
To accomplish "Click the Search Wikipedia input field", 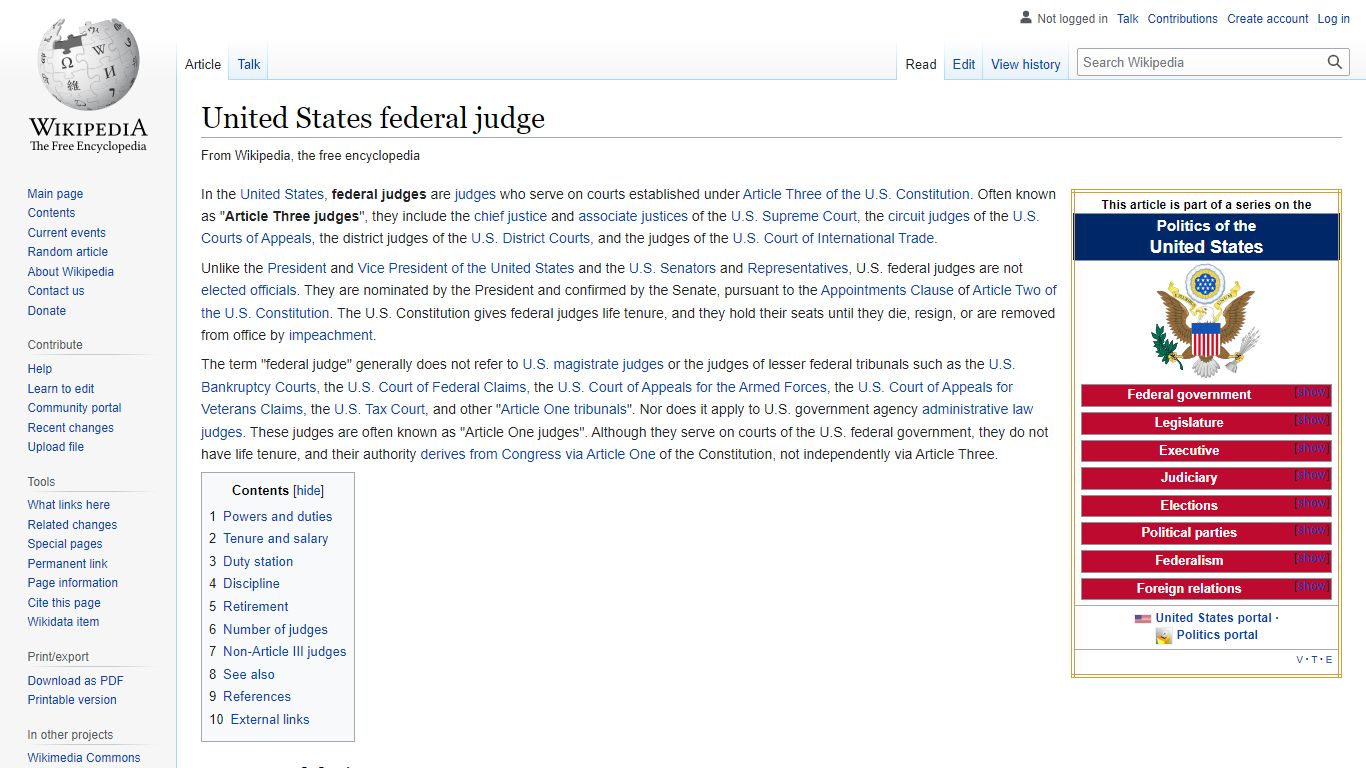I will pos(1202,62).
